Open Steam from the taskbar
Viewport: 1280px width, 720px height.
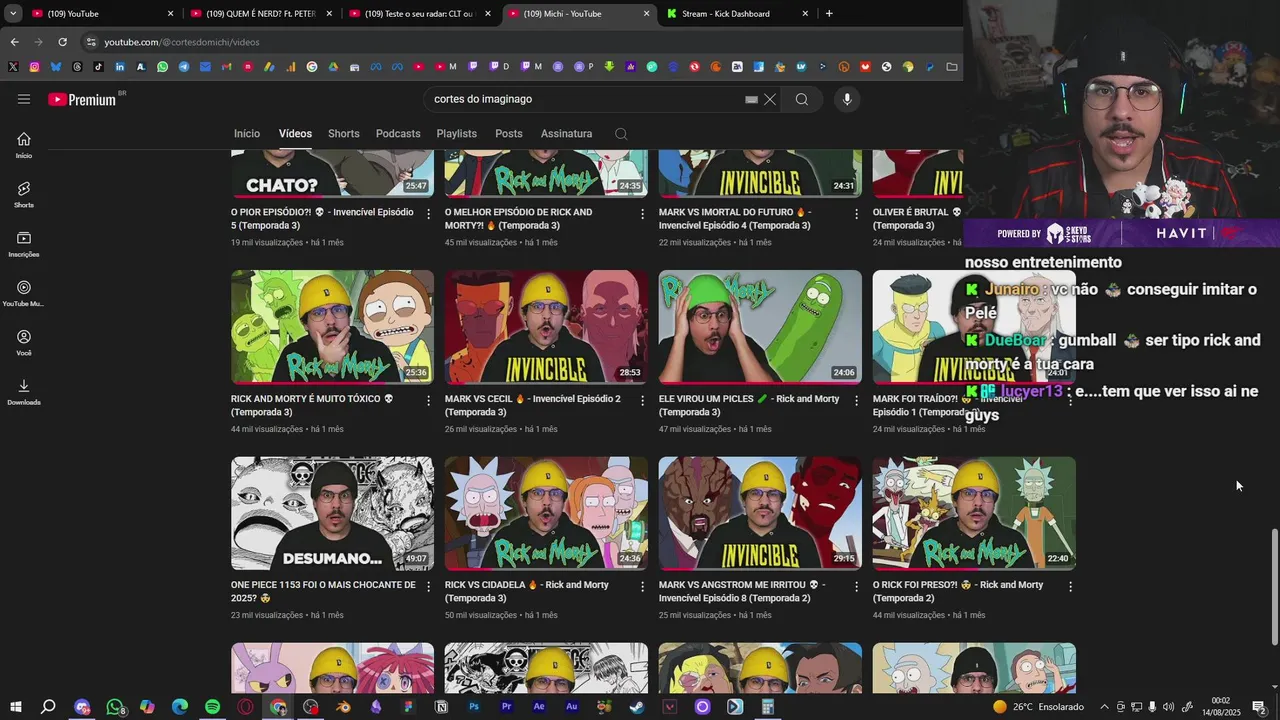pos(637,707)
